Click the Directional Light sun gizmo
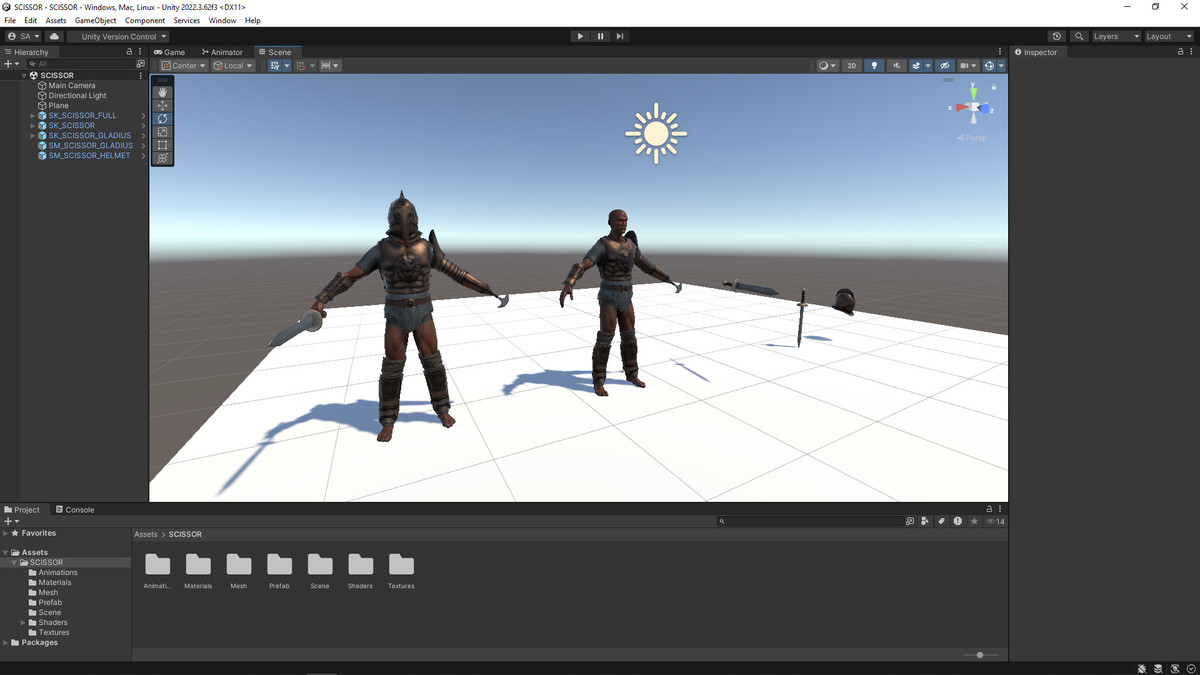This screenshot has width=1200, height=675. [x=656, y=133]
